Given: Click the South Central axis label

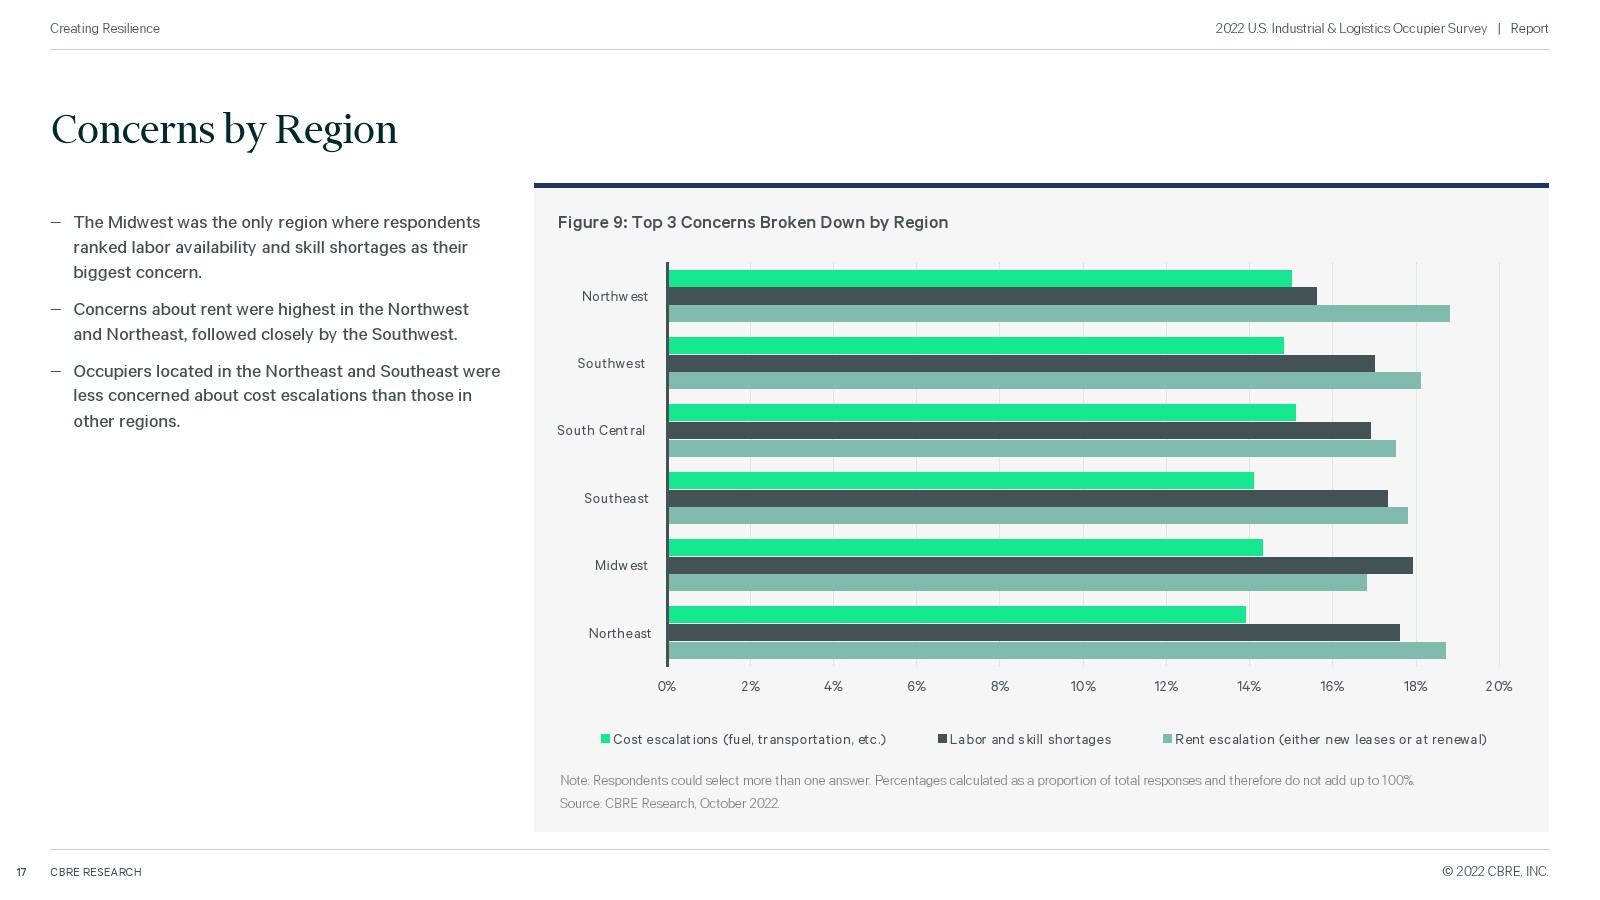Looking at the screenshot, I should 600,431.
